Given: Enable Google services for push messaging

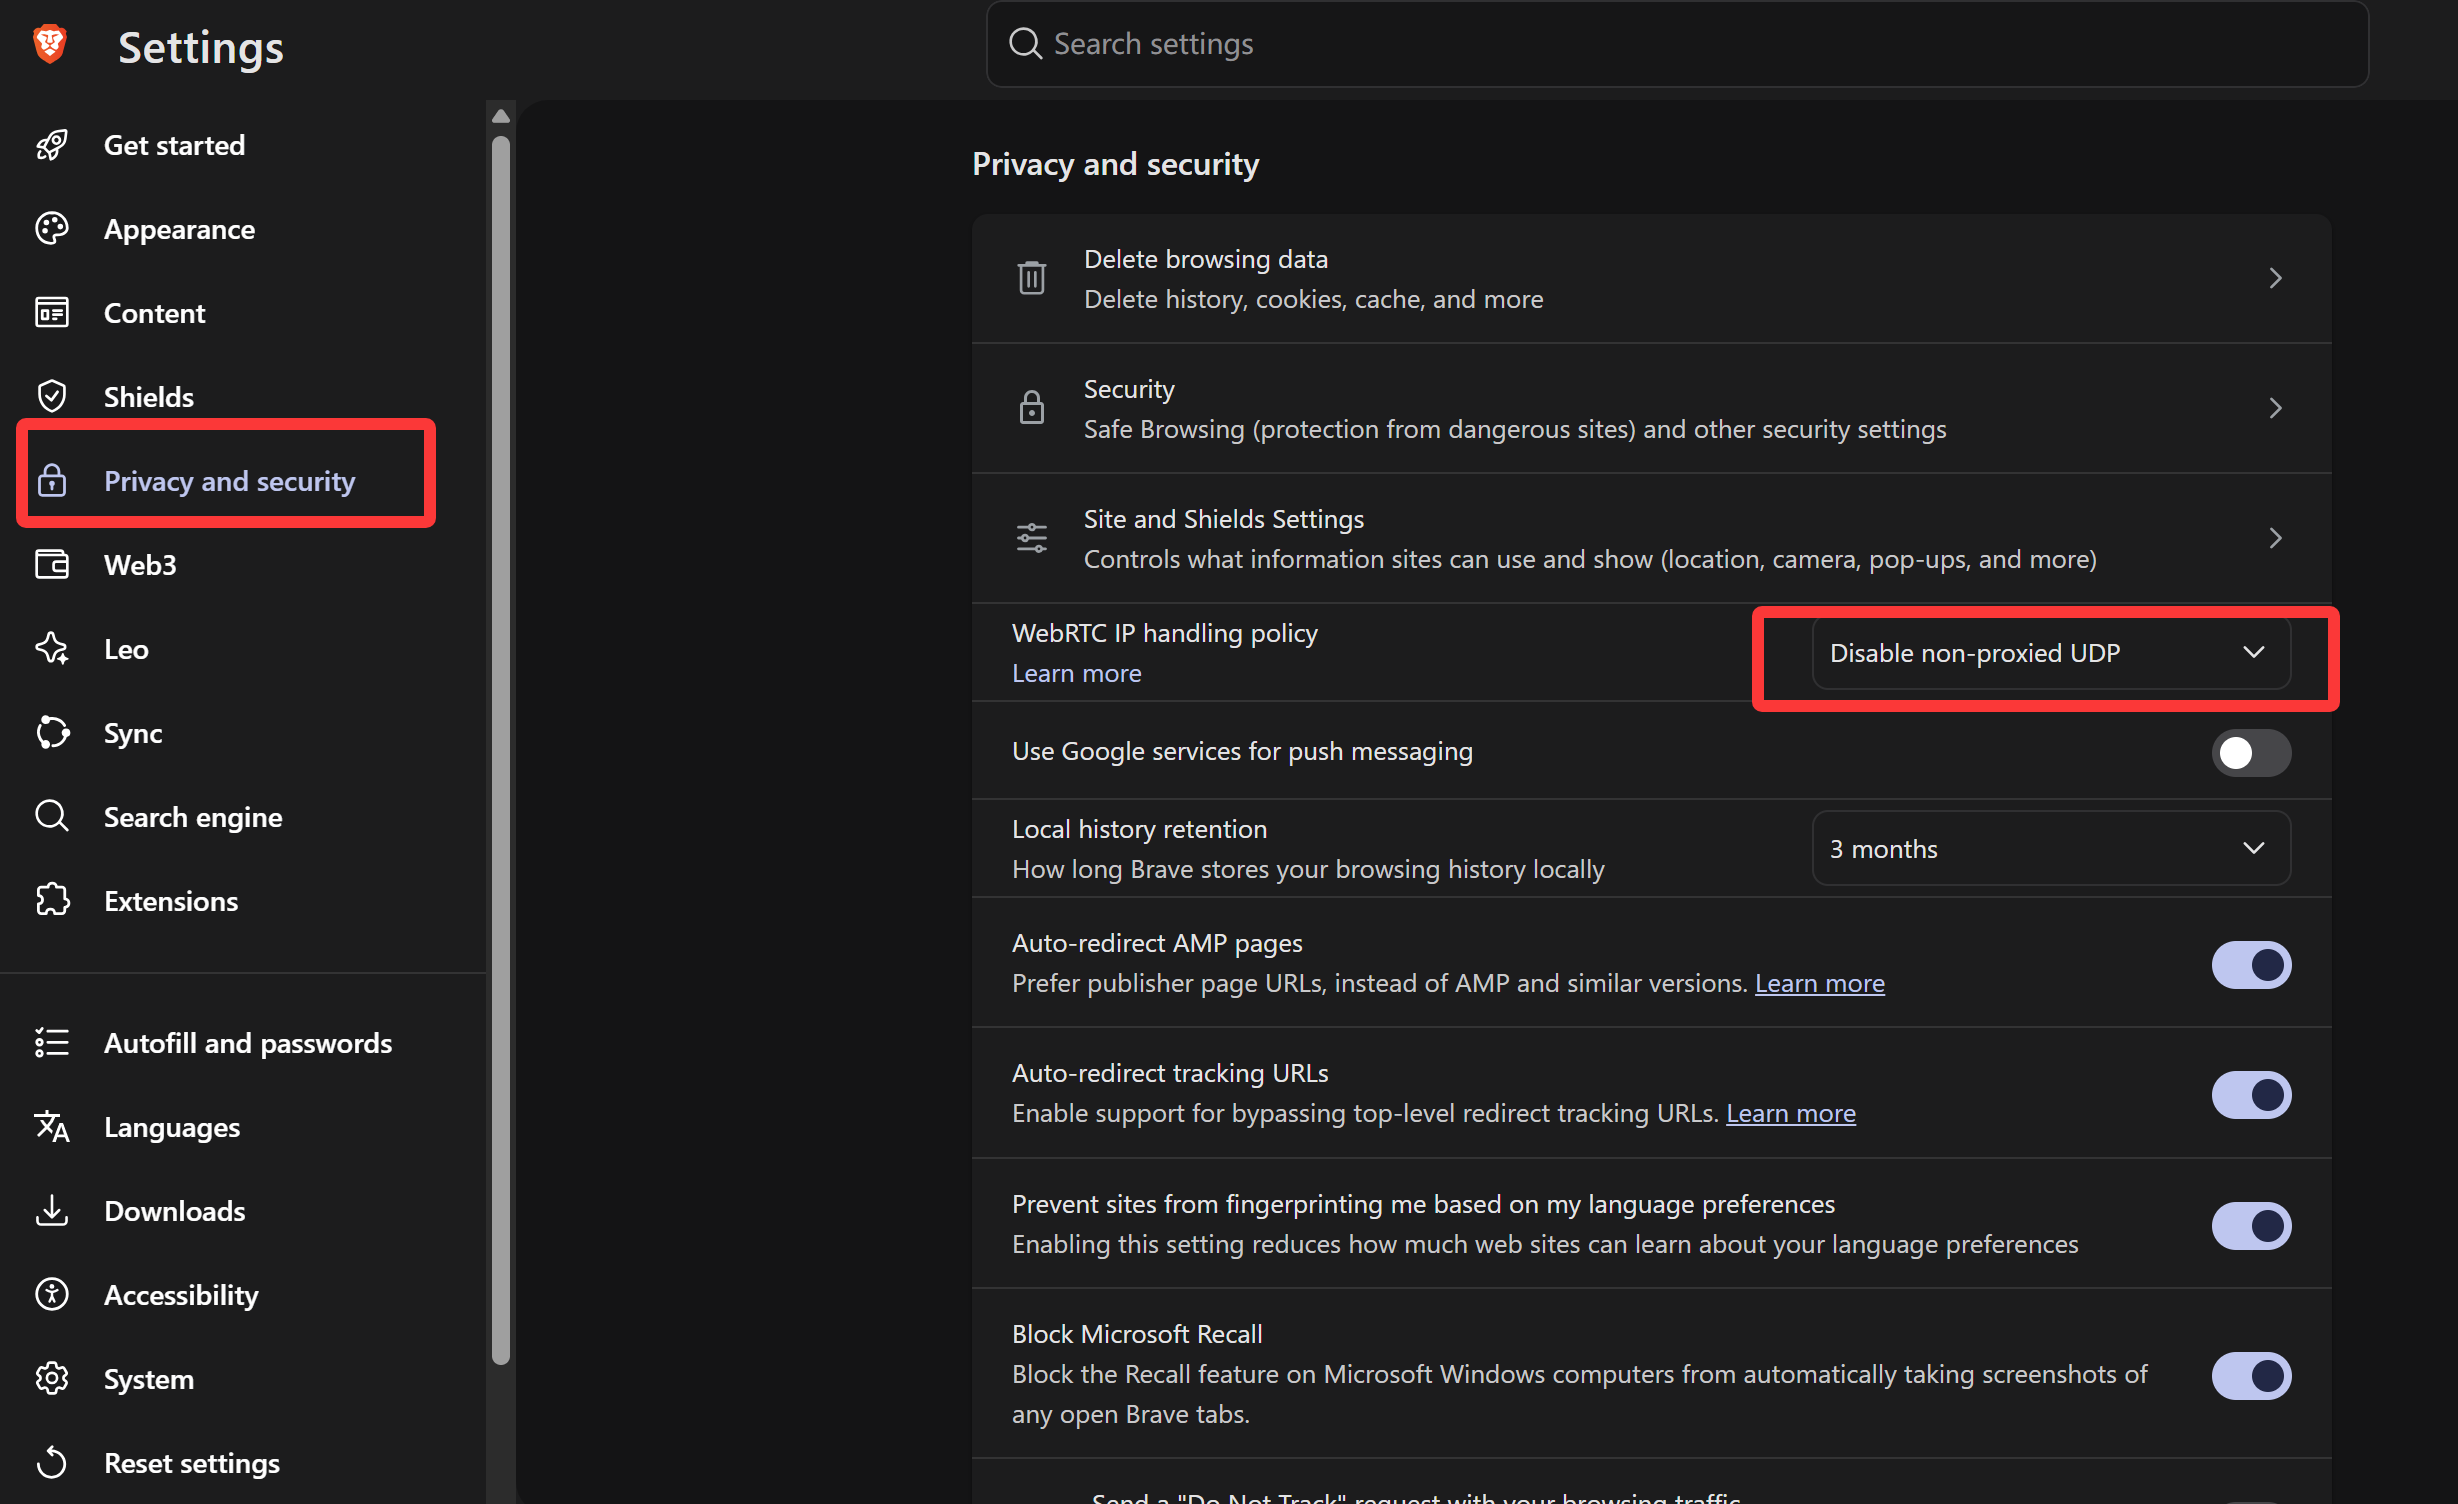Looking at the screenshot, I should (x=2251, y=753).
